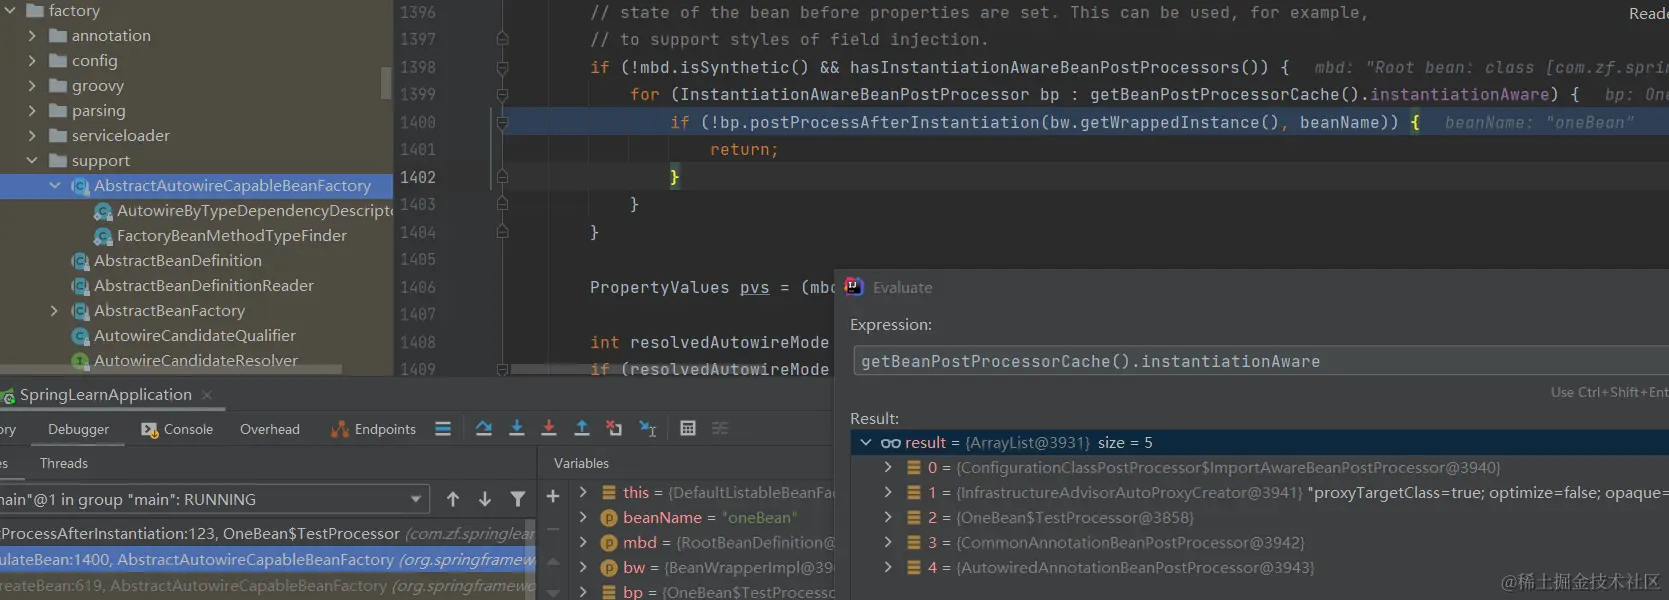Viewport: 1669px width, 600px height.
Task: Select the next frame down arrow
Action: [x=485, y=499]
